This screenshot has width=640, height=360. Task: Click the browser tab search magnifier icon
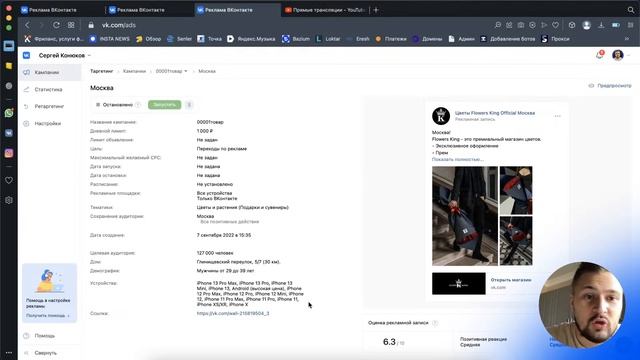click(631, 10)
